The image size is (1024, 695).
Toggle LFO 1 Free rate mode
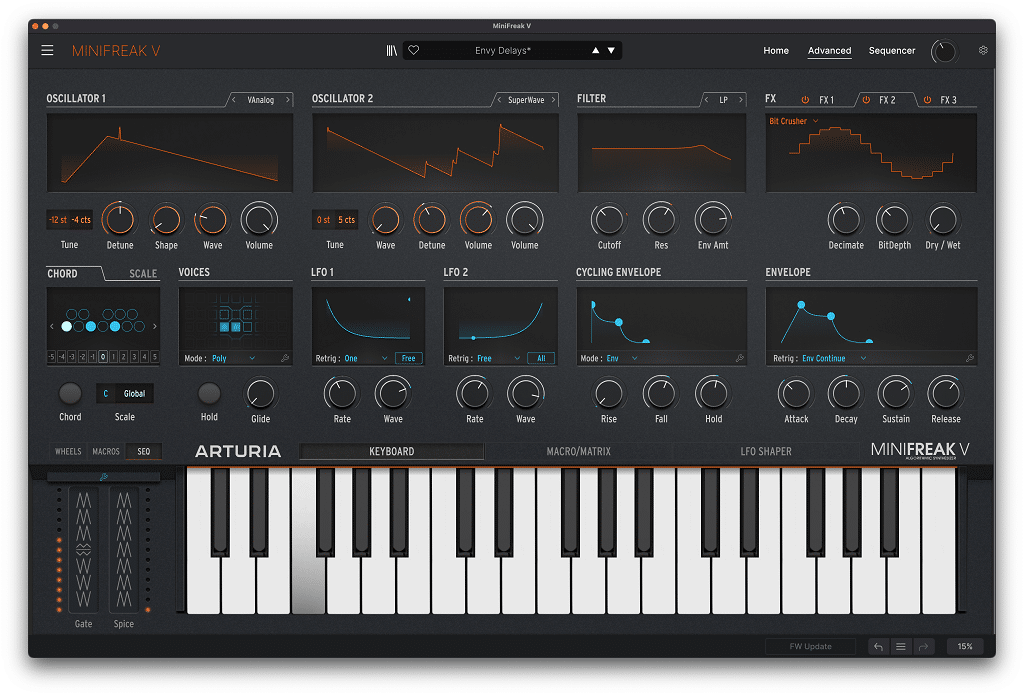pyautogui.click(x=409, y=358)
